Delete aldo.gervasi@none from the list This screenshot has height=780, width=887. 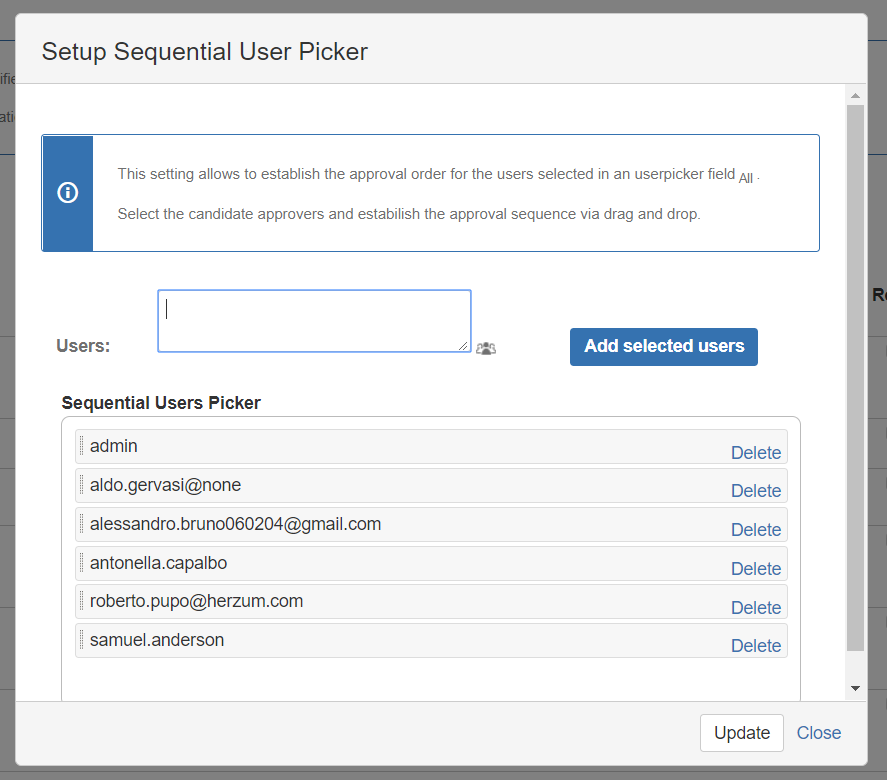pos(756,490)
